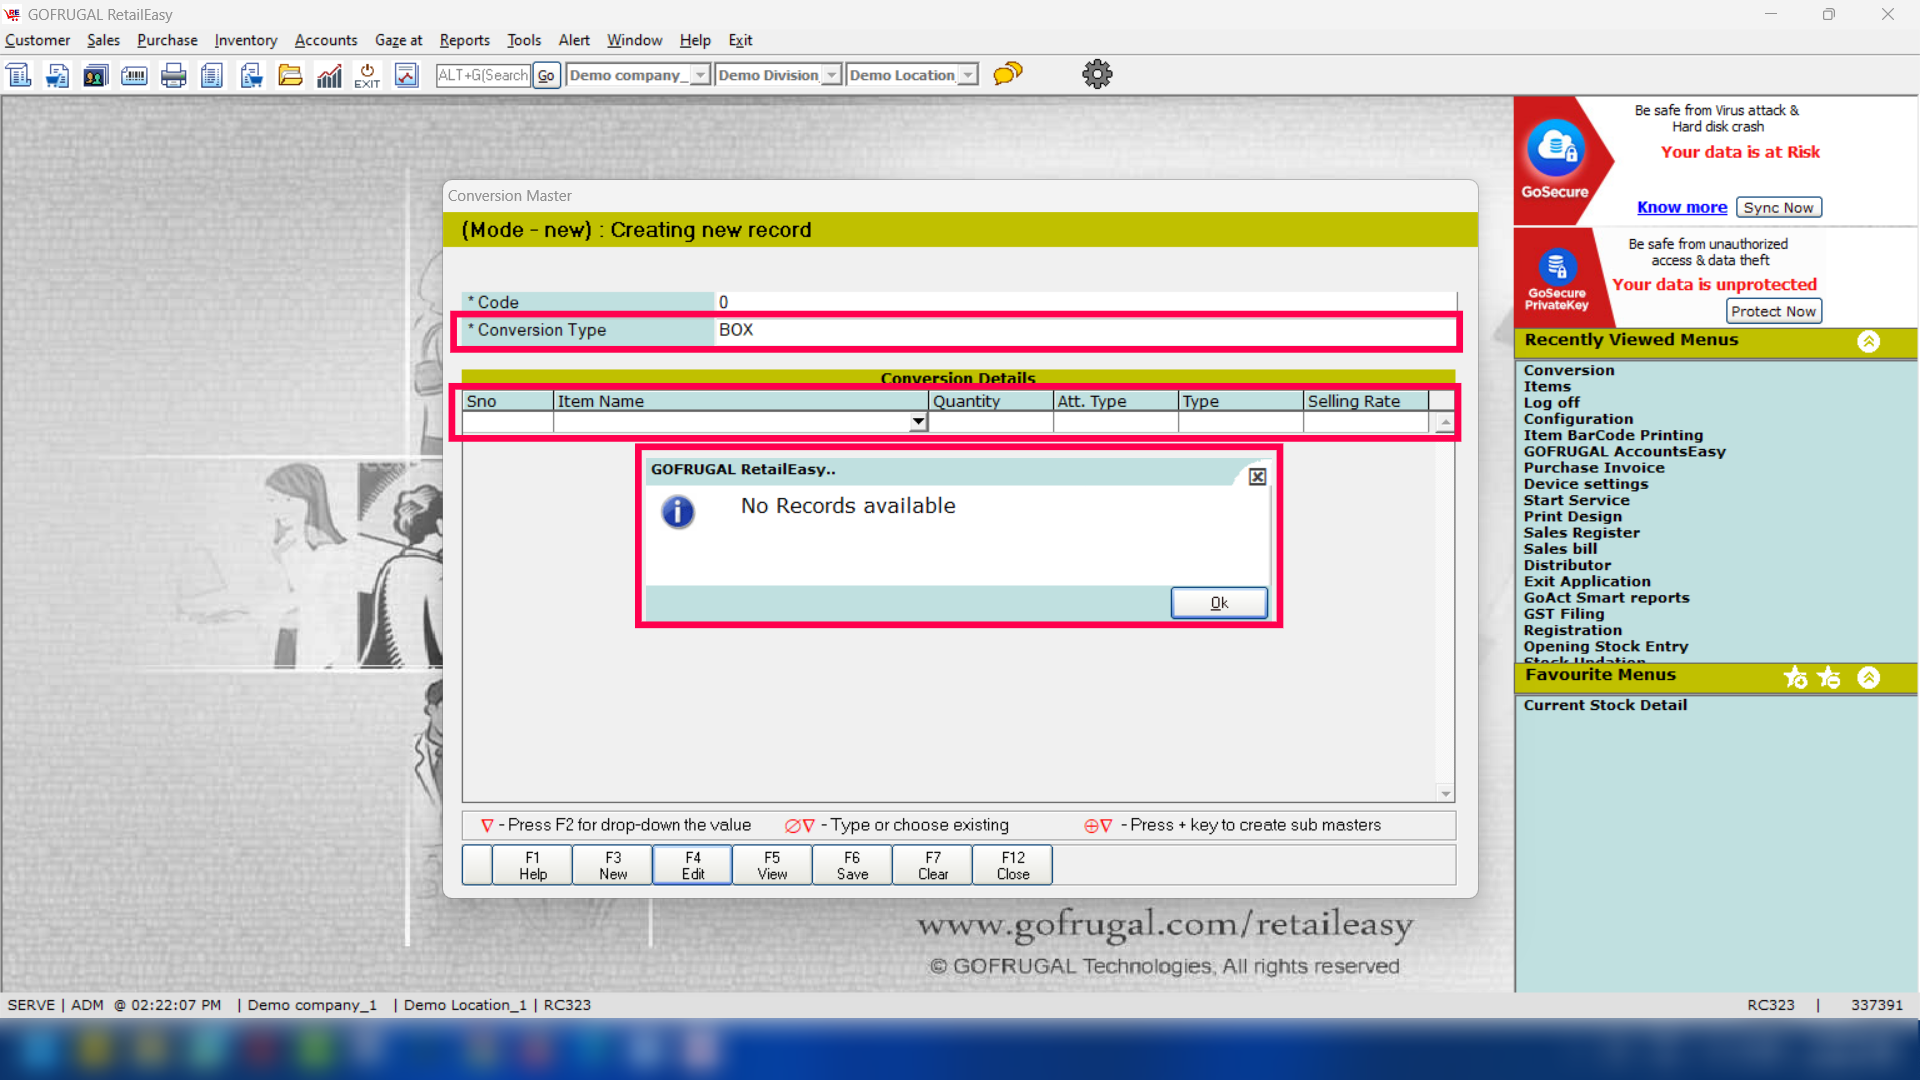Open the bar chart reports toolbar icon

click(x=329, y=75)
